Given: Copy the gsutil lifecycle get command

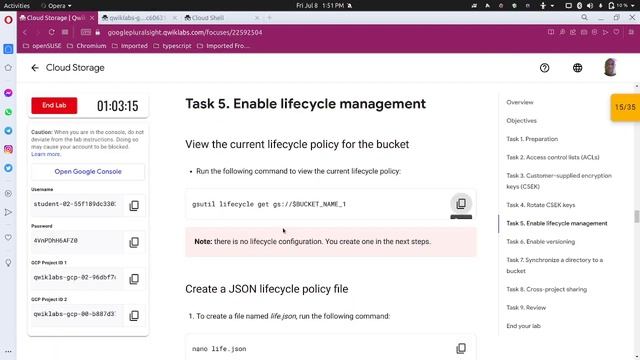Looking at the screenshot, I should pos(461,203).
